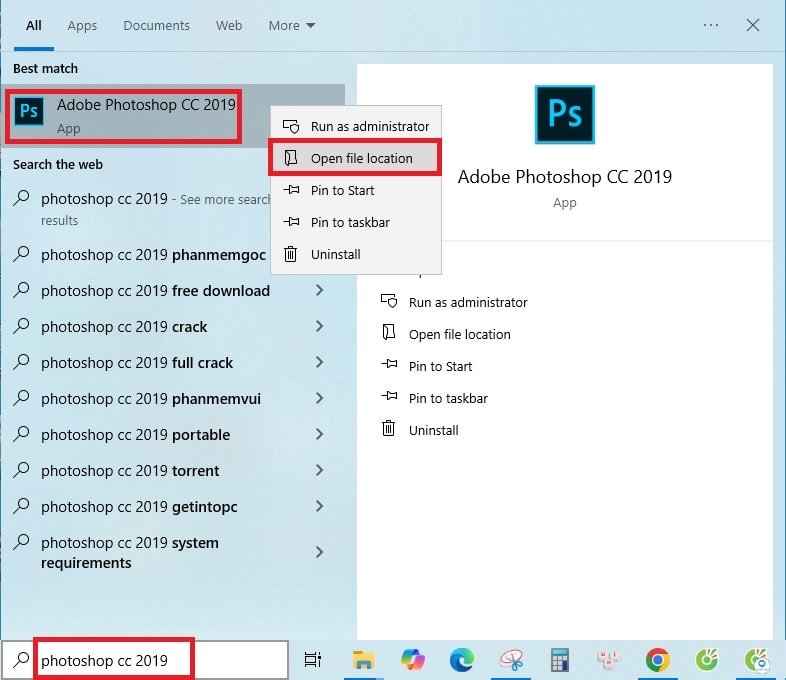Choose Run as administrator in context menu
Screen dimensions: 786x680
coord(369,126)
